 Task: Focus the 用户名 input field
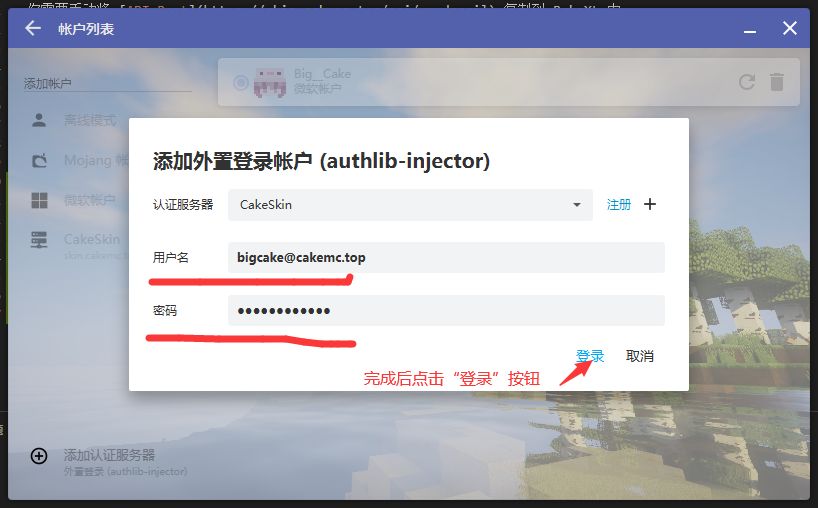(446, 258)
